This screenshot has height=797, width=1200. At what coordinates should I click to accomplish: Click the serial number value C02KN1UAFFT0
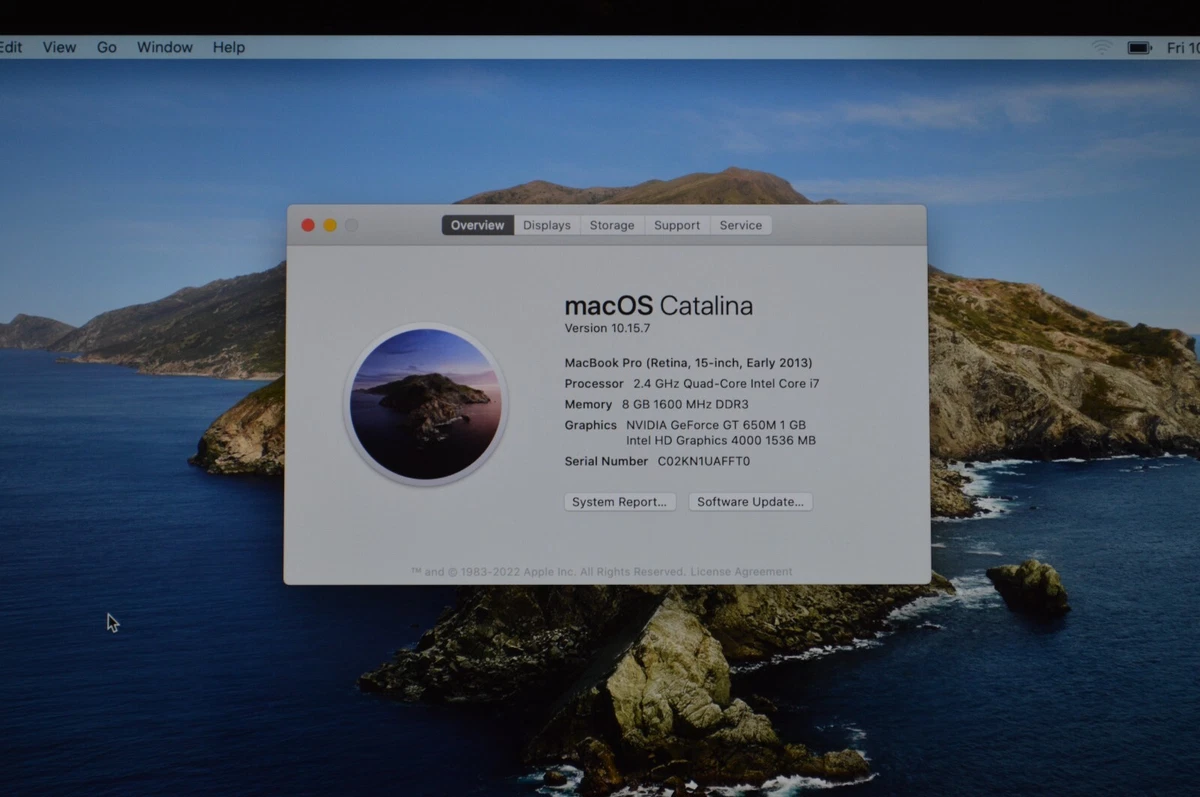pos(704,462)
